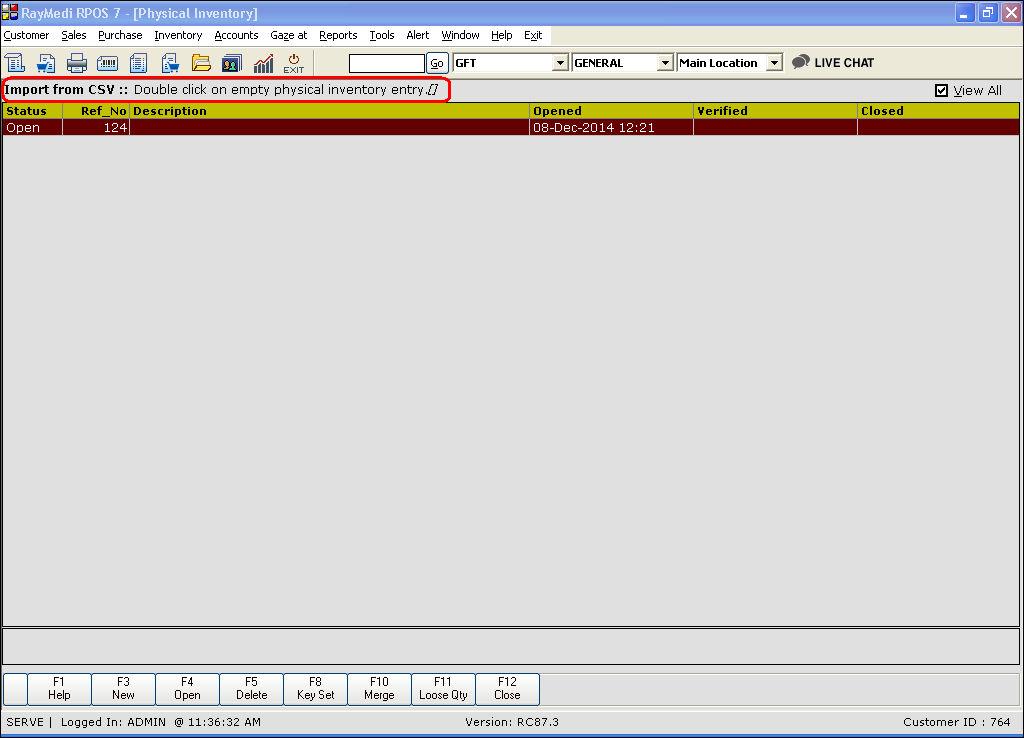The width and height of the screenshot is (1024, 738).
Task: Open the Sales menu
Action: 74,35
